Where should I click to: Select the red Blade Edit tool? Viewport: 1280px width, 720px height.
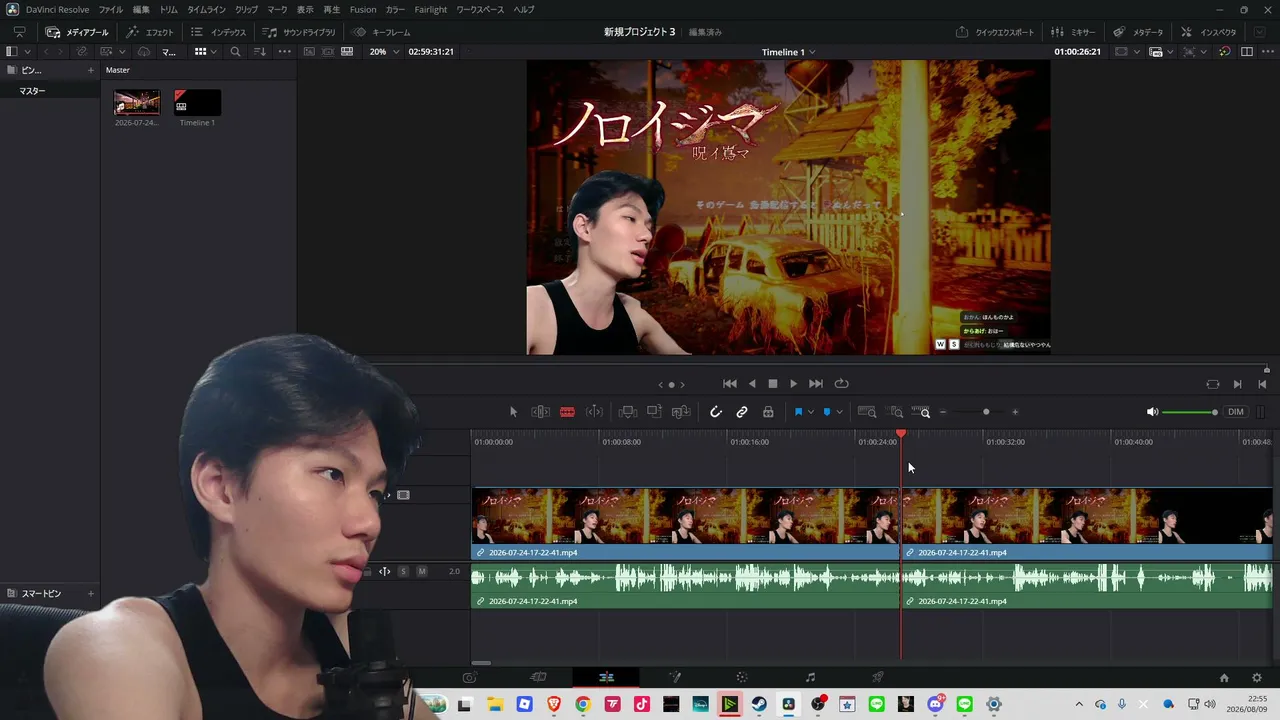[x=567, y=412]
